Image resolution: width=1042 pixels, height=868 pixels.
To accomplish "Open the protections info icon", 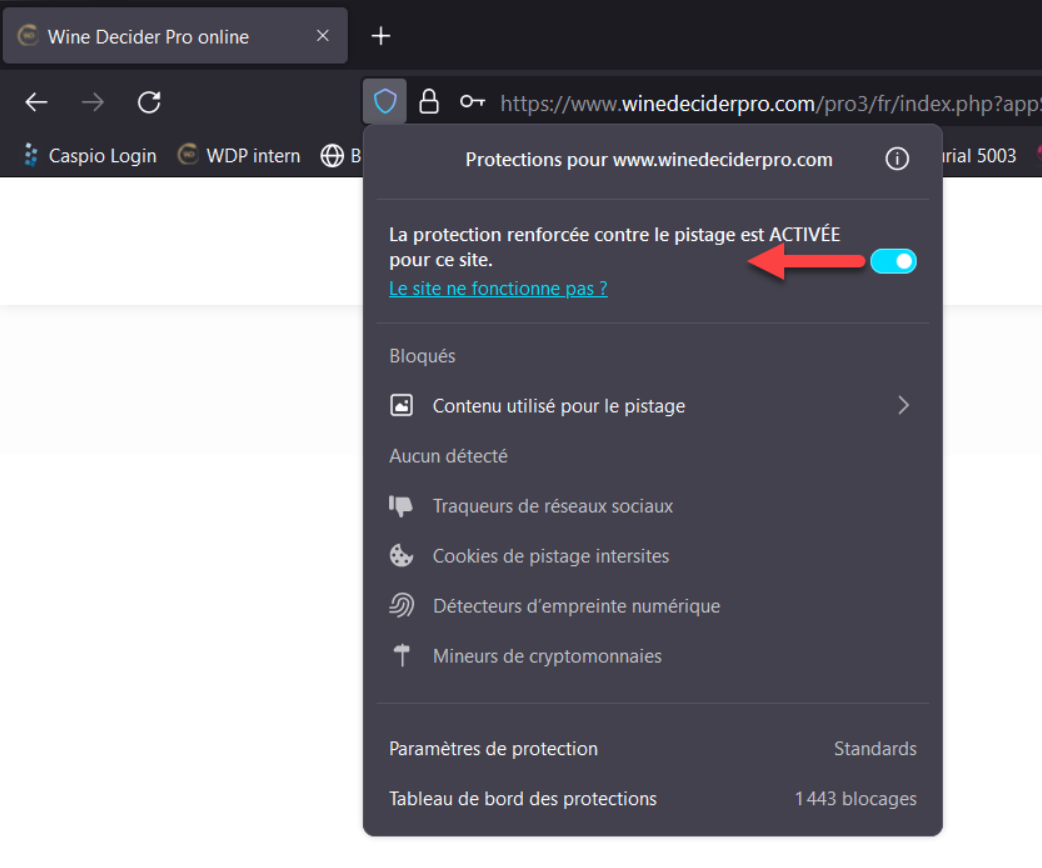I will coord(897,159).
